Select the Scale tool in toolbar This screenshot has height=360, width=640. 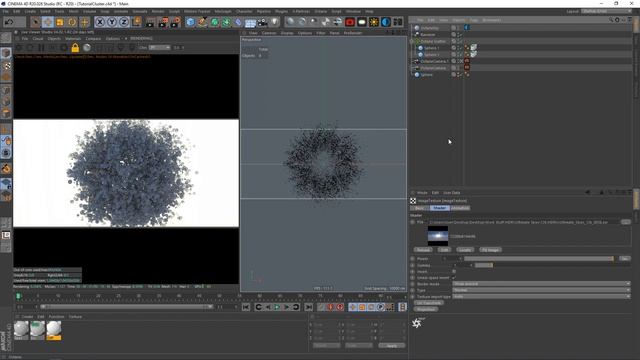(x=60, y=22)
